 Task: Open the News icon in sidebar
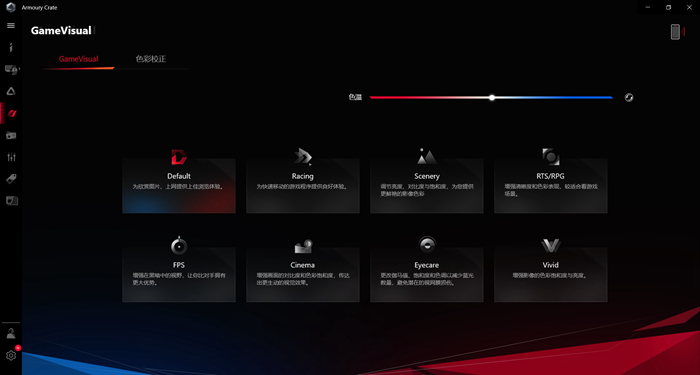click(12, 200)
